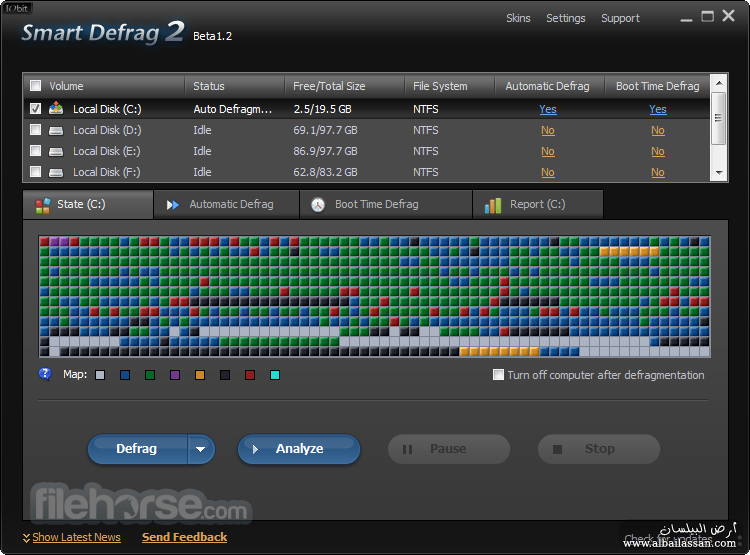Click the Automatic Defrag fast-forward icon
The height and width of the screenshot is (555, 750).
[173, 205]
